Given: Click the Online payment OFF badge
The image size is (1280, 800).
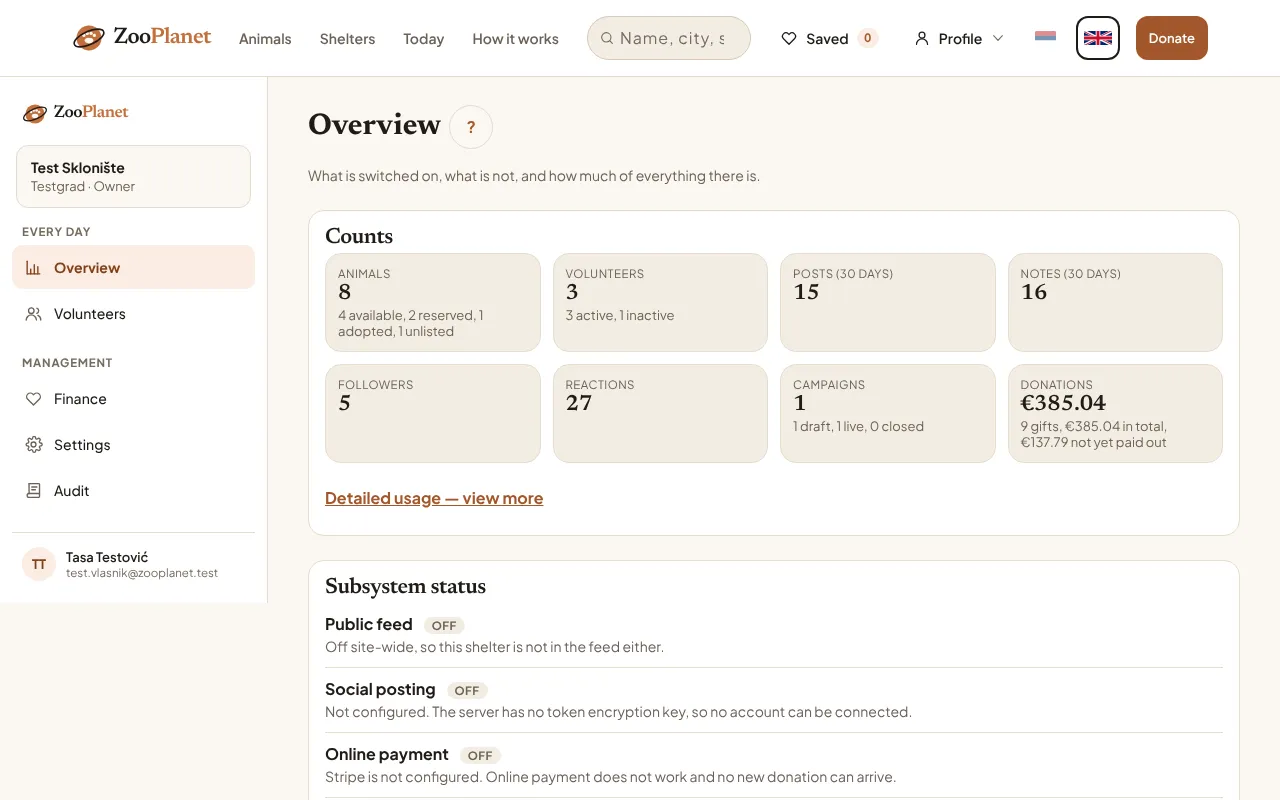Looking at the screenshot, I should 480,755.
